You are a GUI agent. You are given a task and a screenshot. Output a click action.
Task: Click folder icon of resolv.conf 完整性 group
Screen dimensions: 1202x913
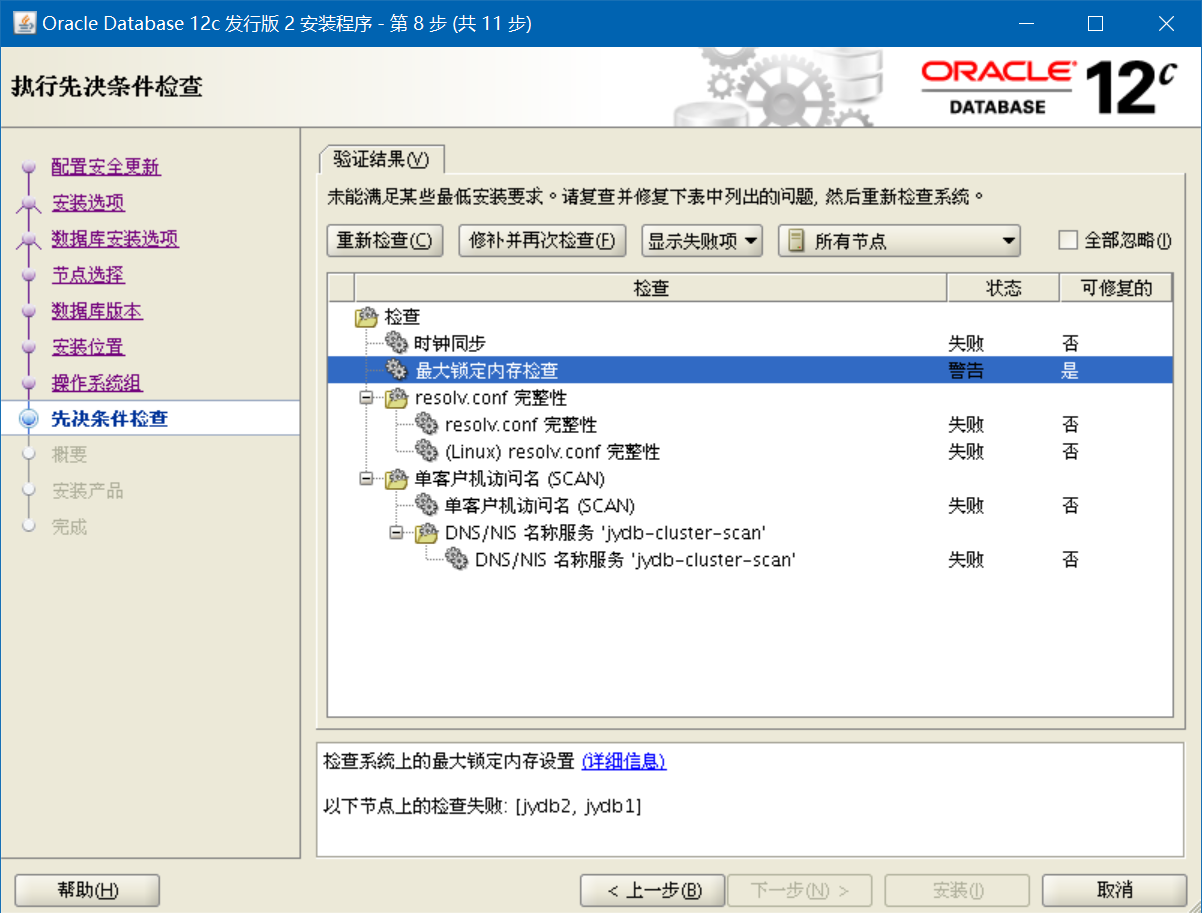click(397, 398)
